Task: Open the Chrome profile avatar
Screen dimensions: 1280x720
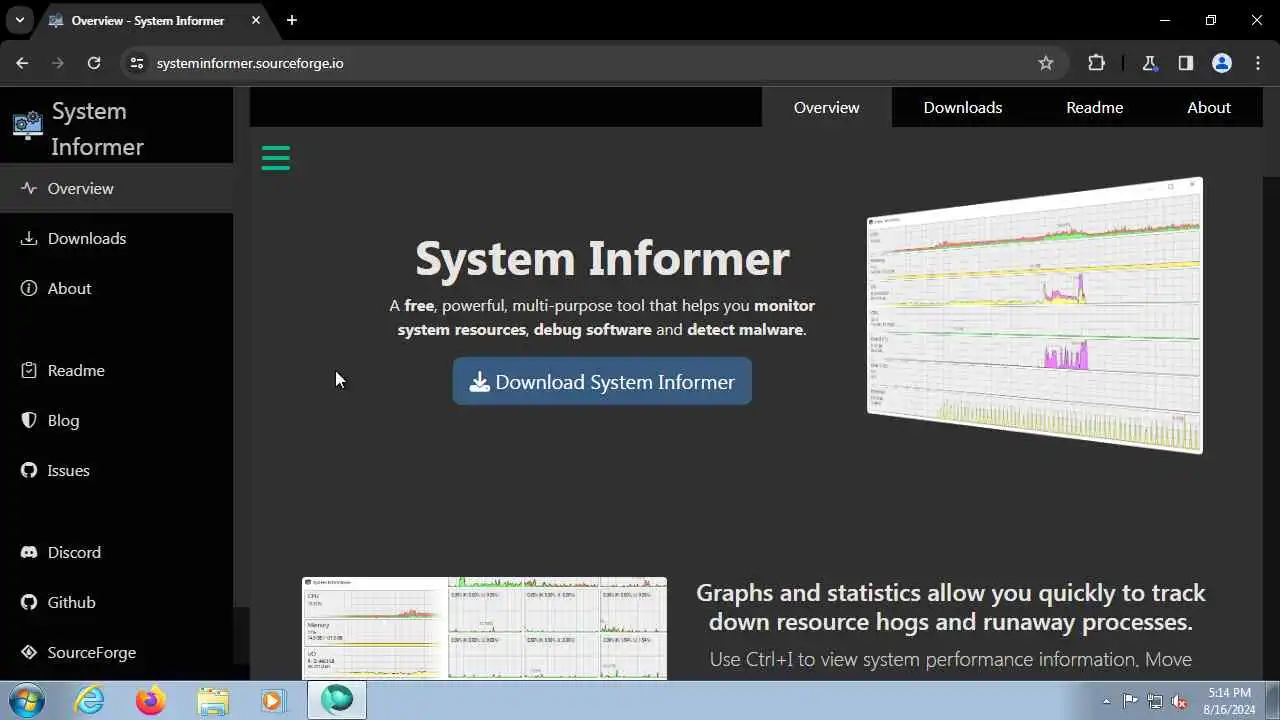Action: coord(1222,63)
